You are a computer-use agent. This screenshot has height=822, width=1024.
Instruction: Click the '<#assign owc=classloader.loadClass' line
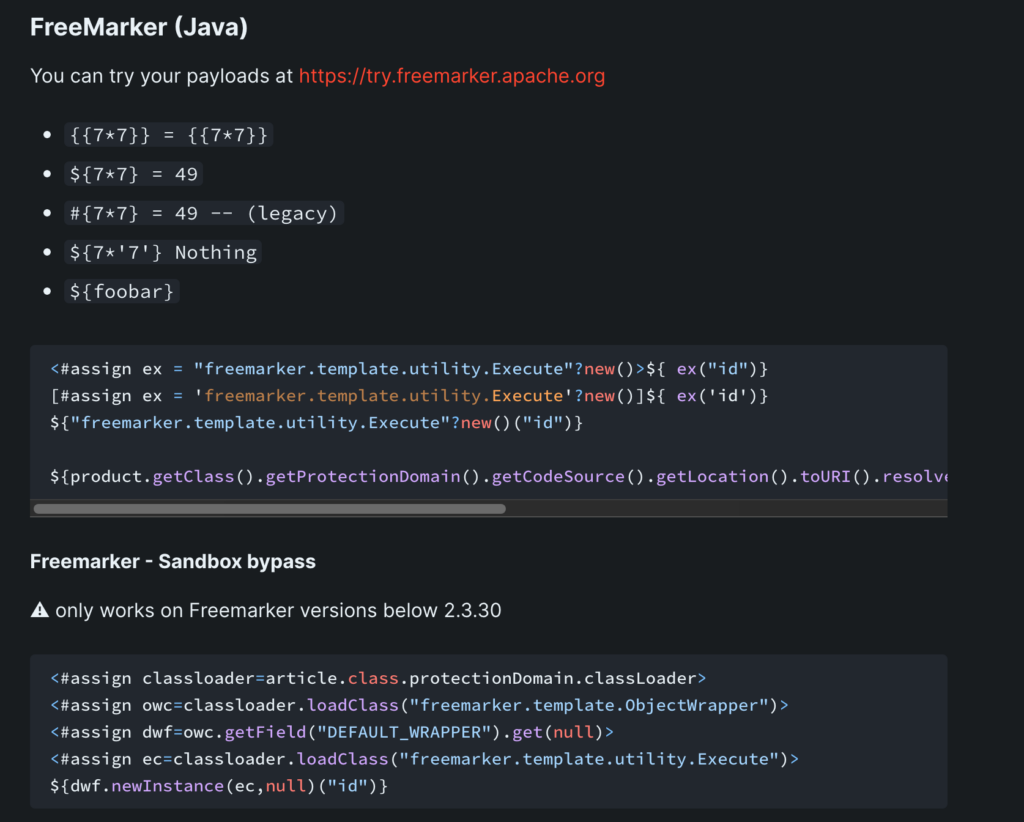point(419,705)
